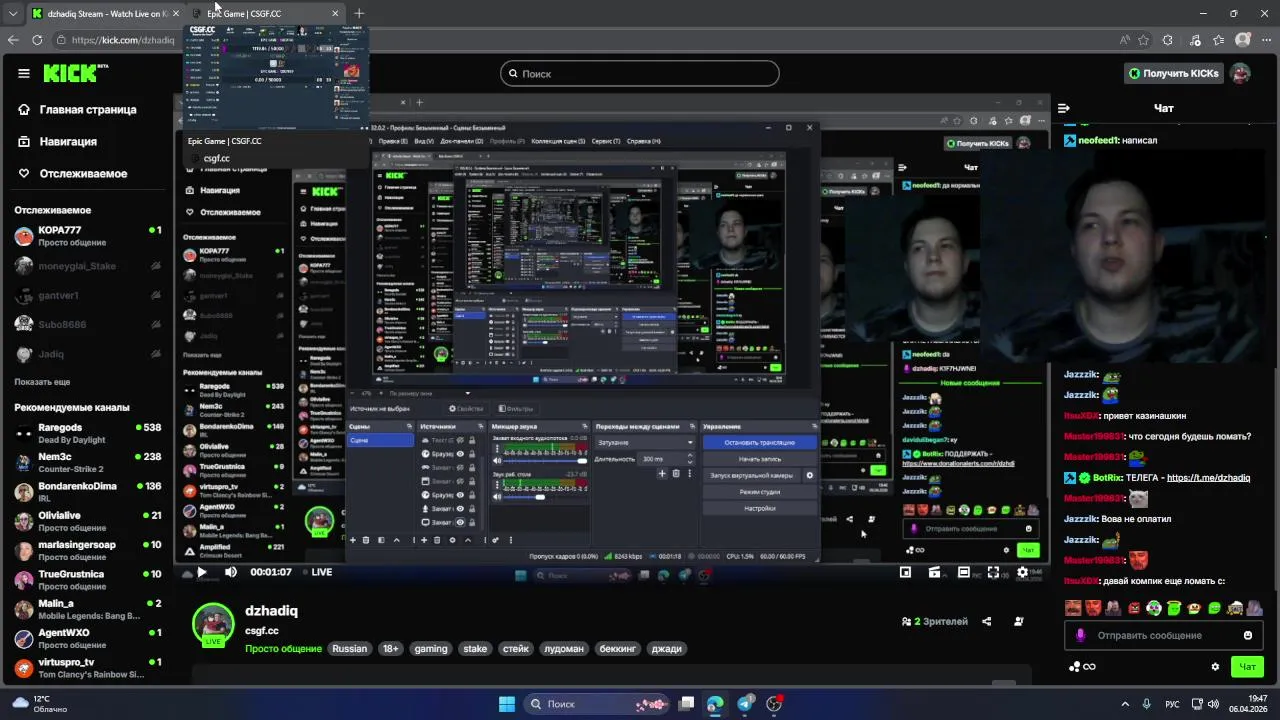
Task: Show the 2 Зрителей viewers list
Action: 934,621
